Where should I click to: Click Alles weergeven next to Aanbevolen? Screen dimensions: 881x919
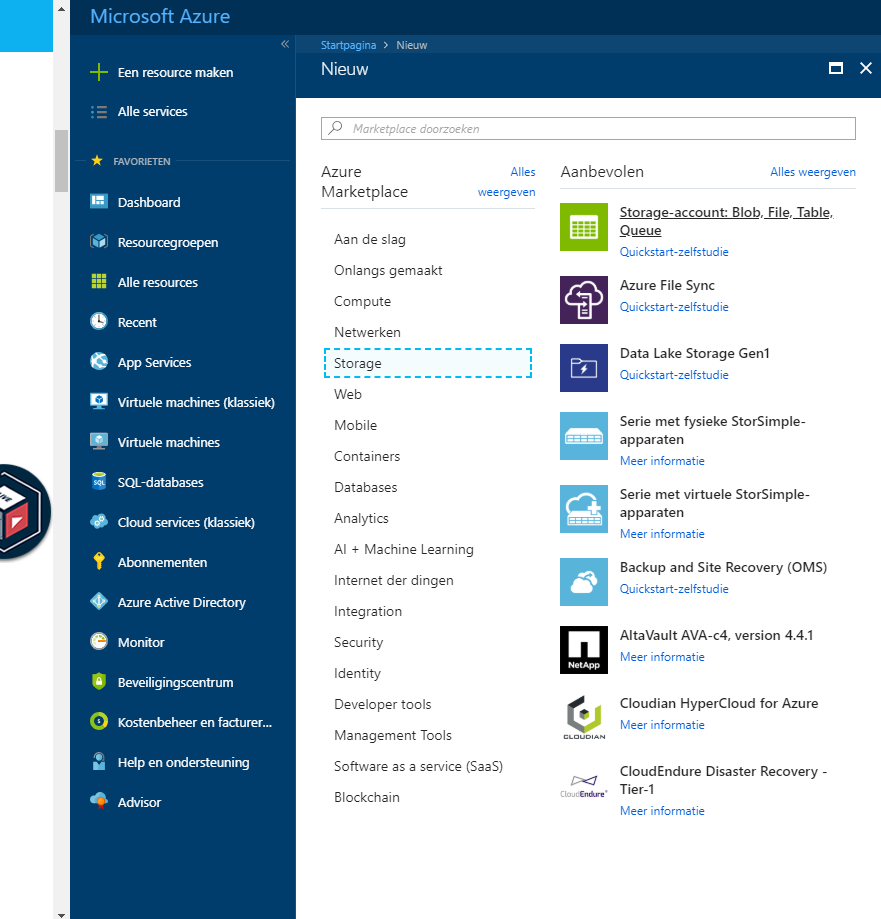(x=813, y=172)
